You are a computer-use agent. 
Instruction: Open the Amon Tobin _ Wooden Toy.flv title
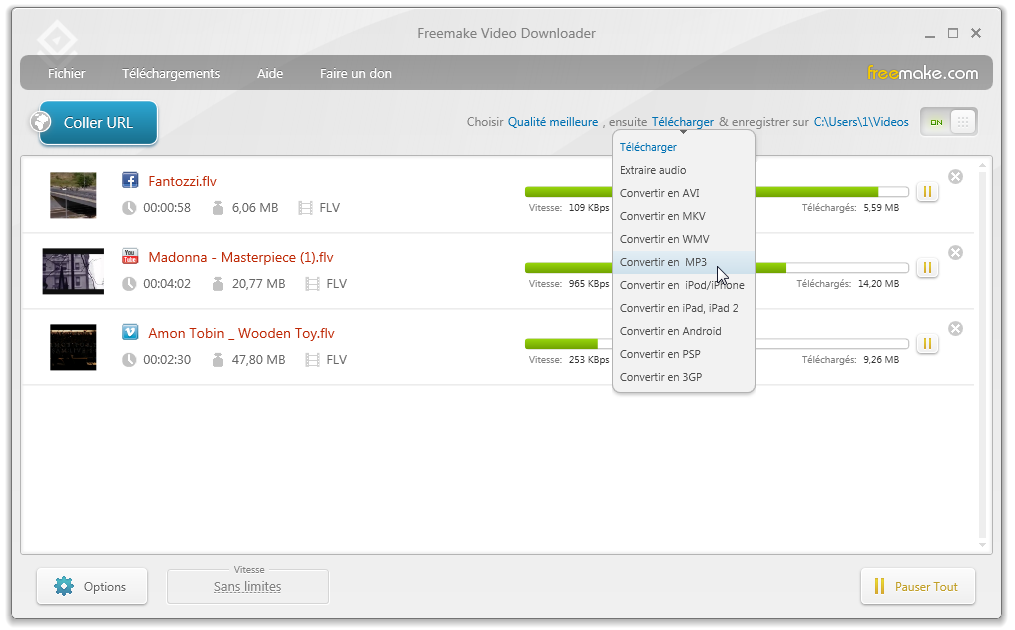(241, 333)
